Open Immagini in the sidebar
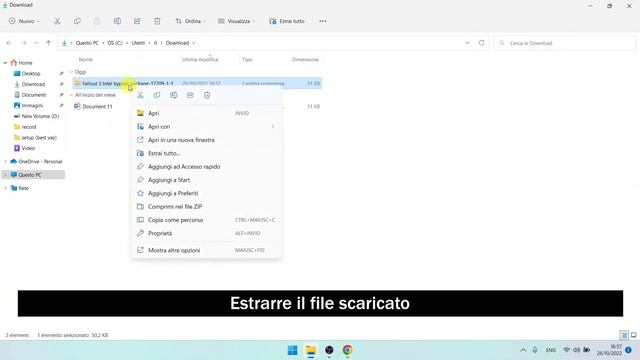640x360 pixels. (32, 105)
